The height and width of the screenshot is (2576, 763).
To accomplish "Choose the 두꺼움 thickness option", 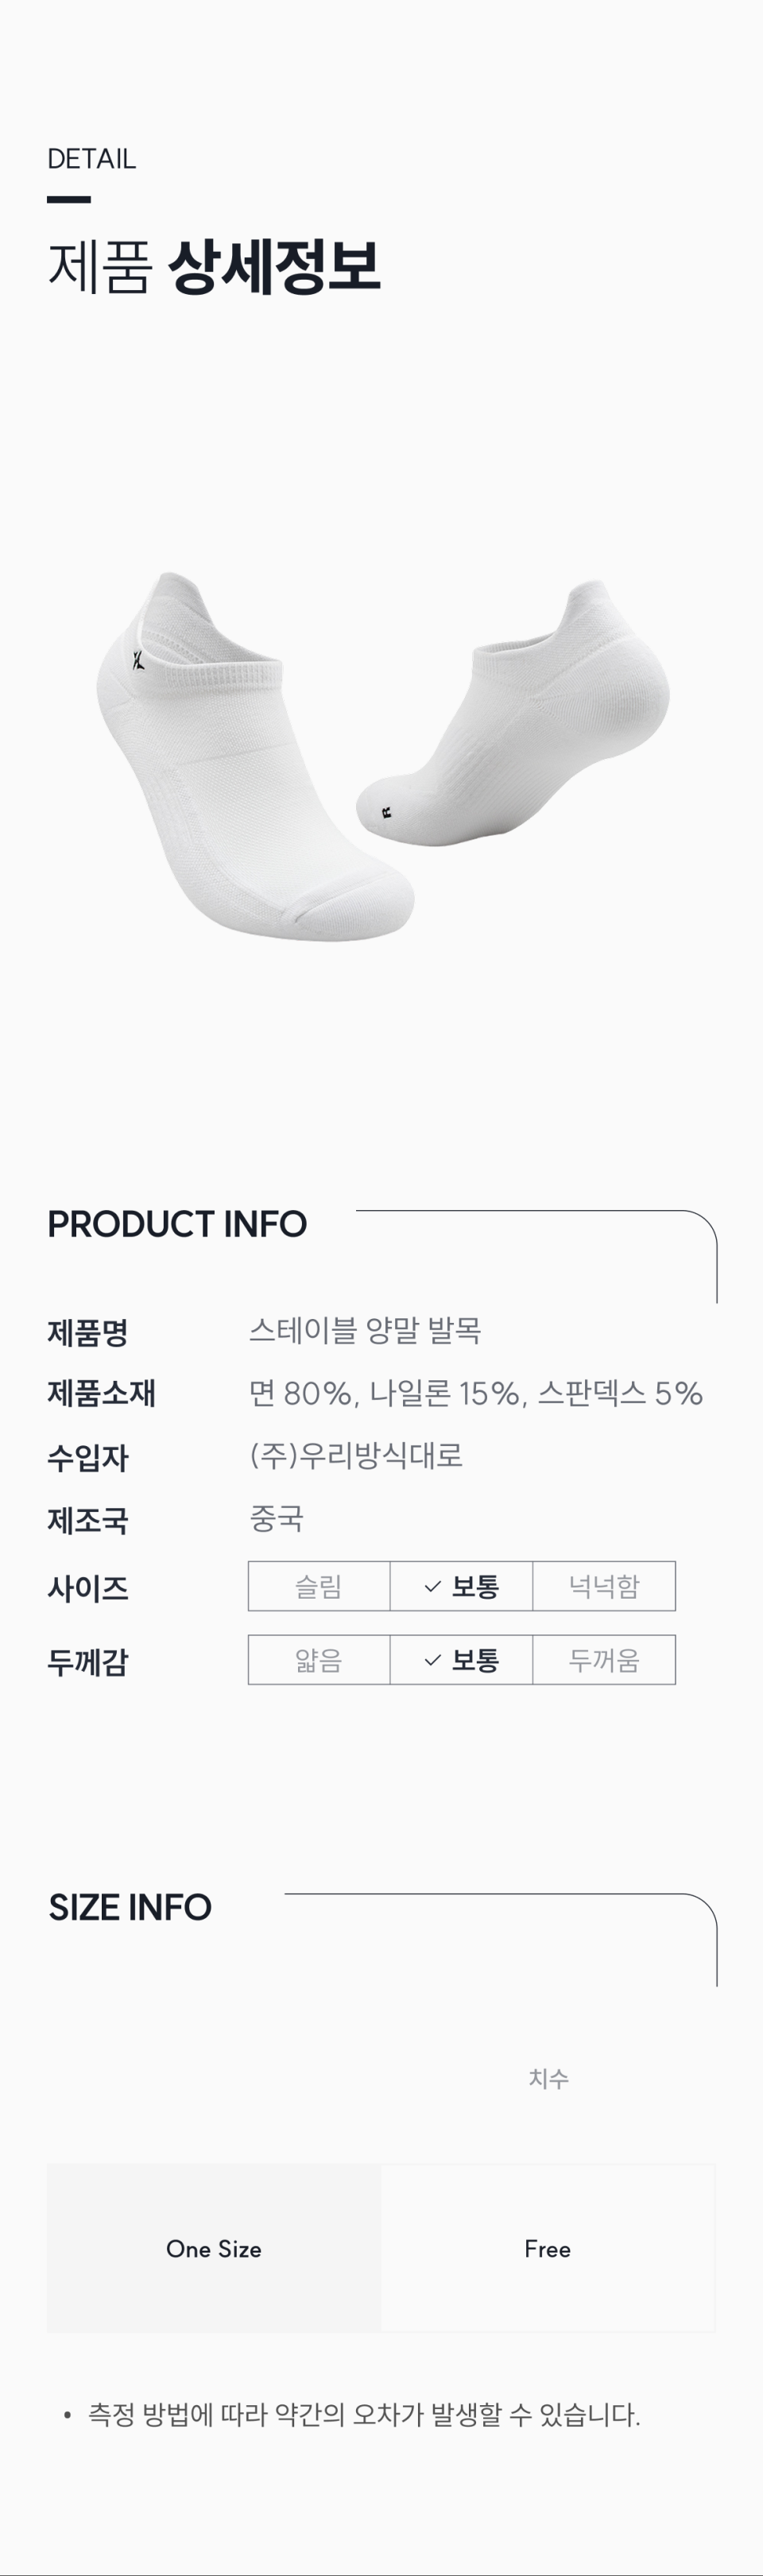I will pos(603,1660).
